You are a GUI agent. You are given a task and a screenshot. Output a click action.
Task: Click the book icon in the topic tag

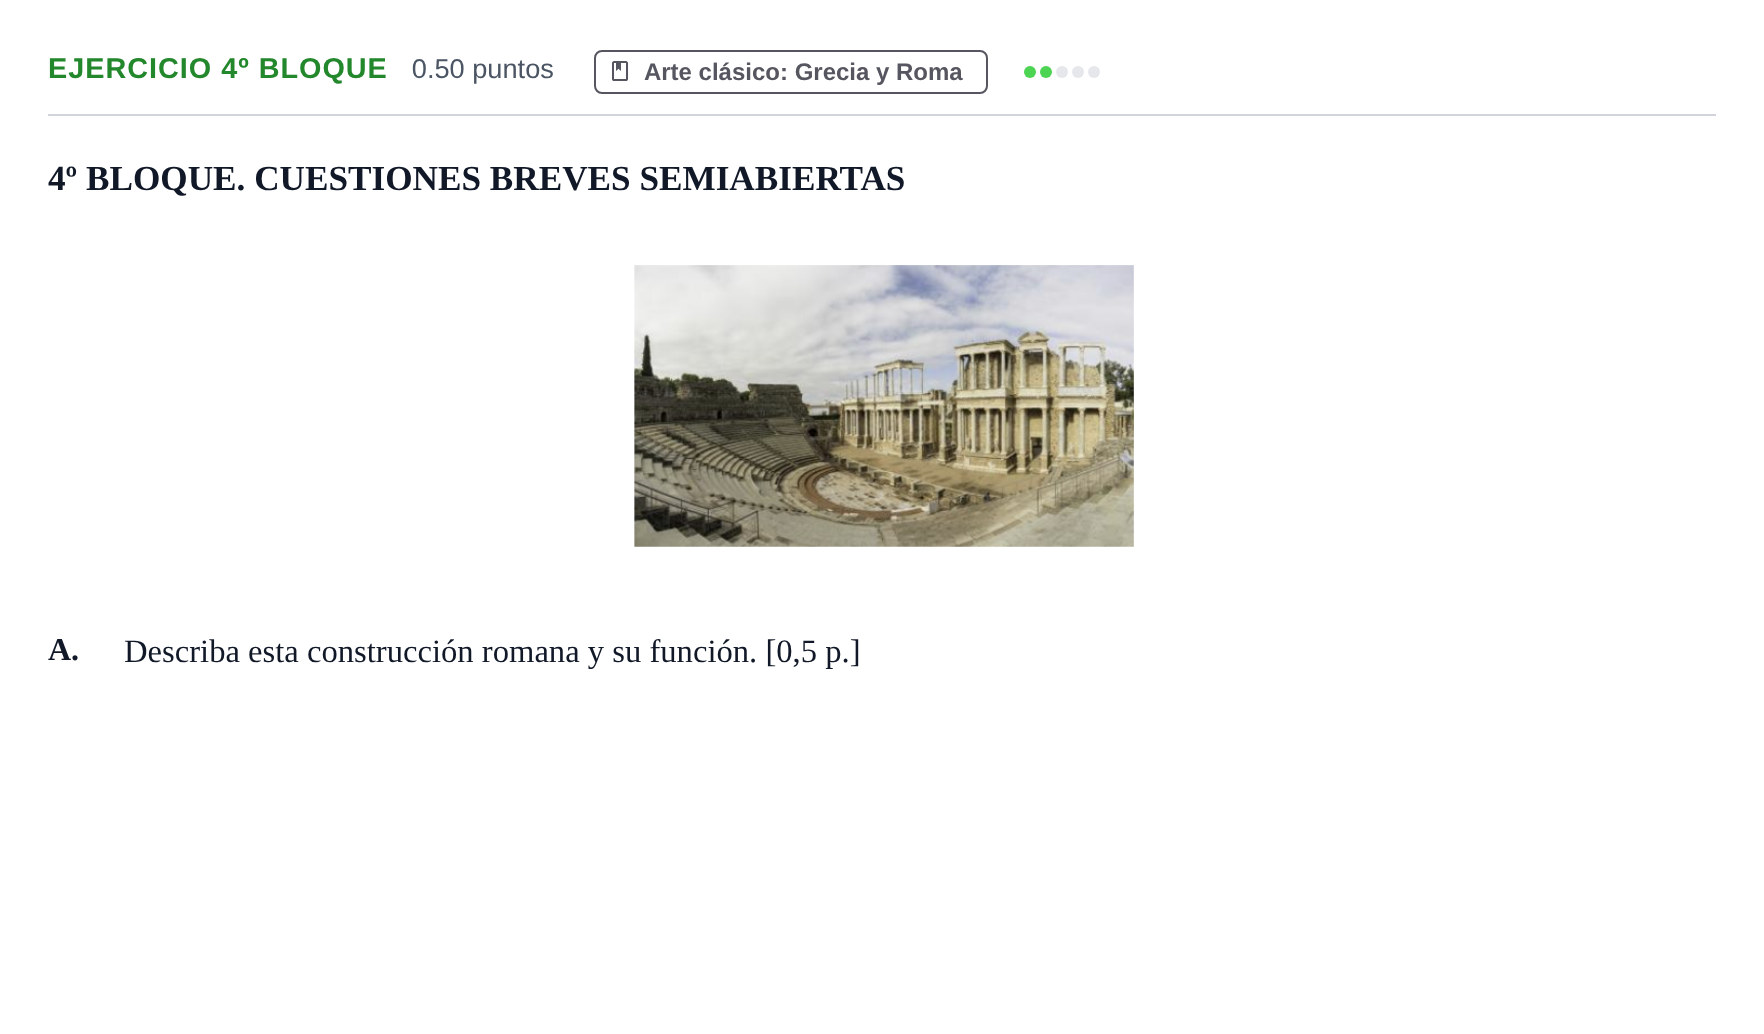click(x=620, y=71)
